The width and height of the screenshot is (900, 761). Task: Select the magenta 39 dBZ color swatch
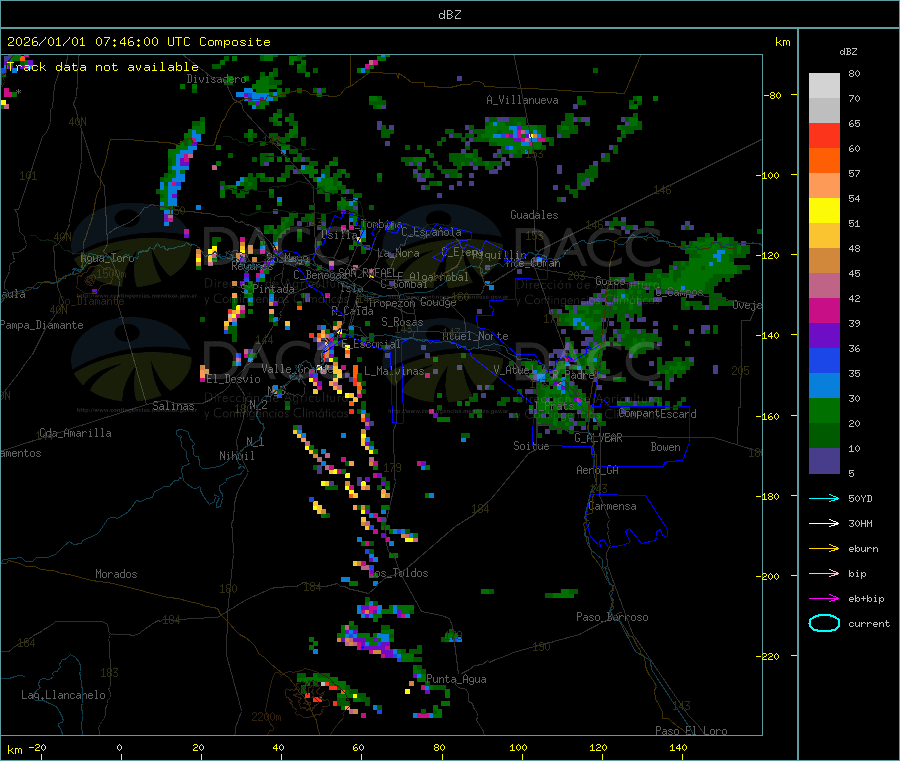pos(824,310)
